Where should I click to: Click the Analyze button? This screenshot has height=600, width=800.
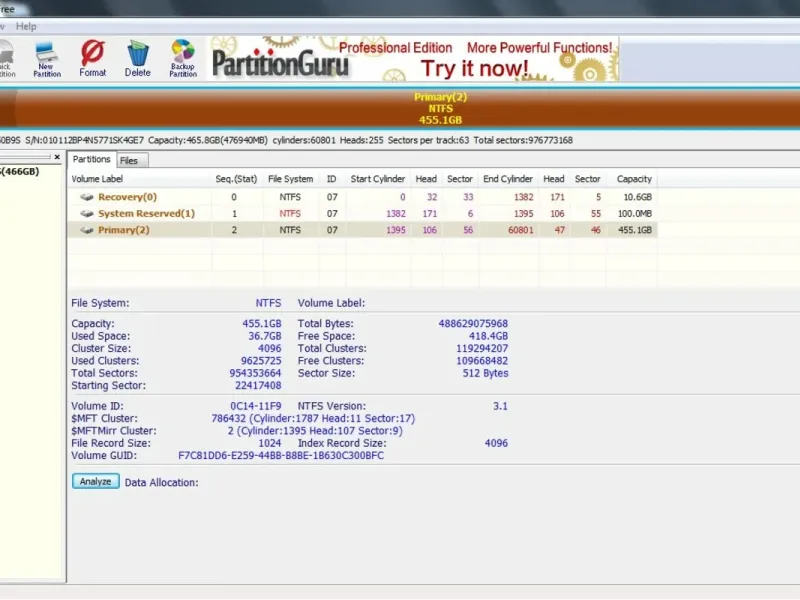pos(95,481)
